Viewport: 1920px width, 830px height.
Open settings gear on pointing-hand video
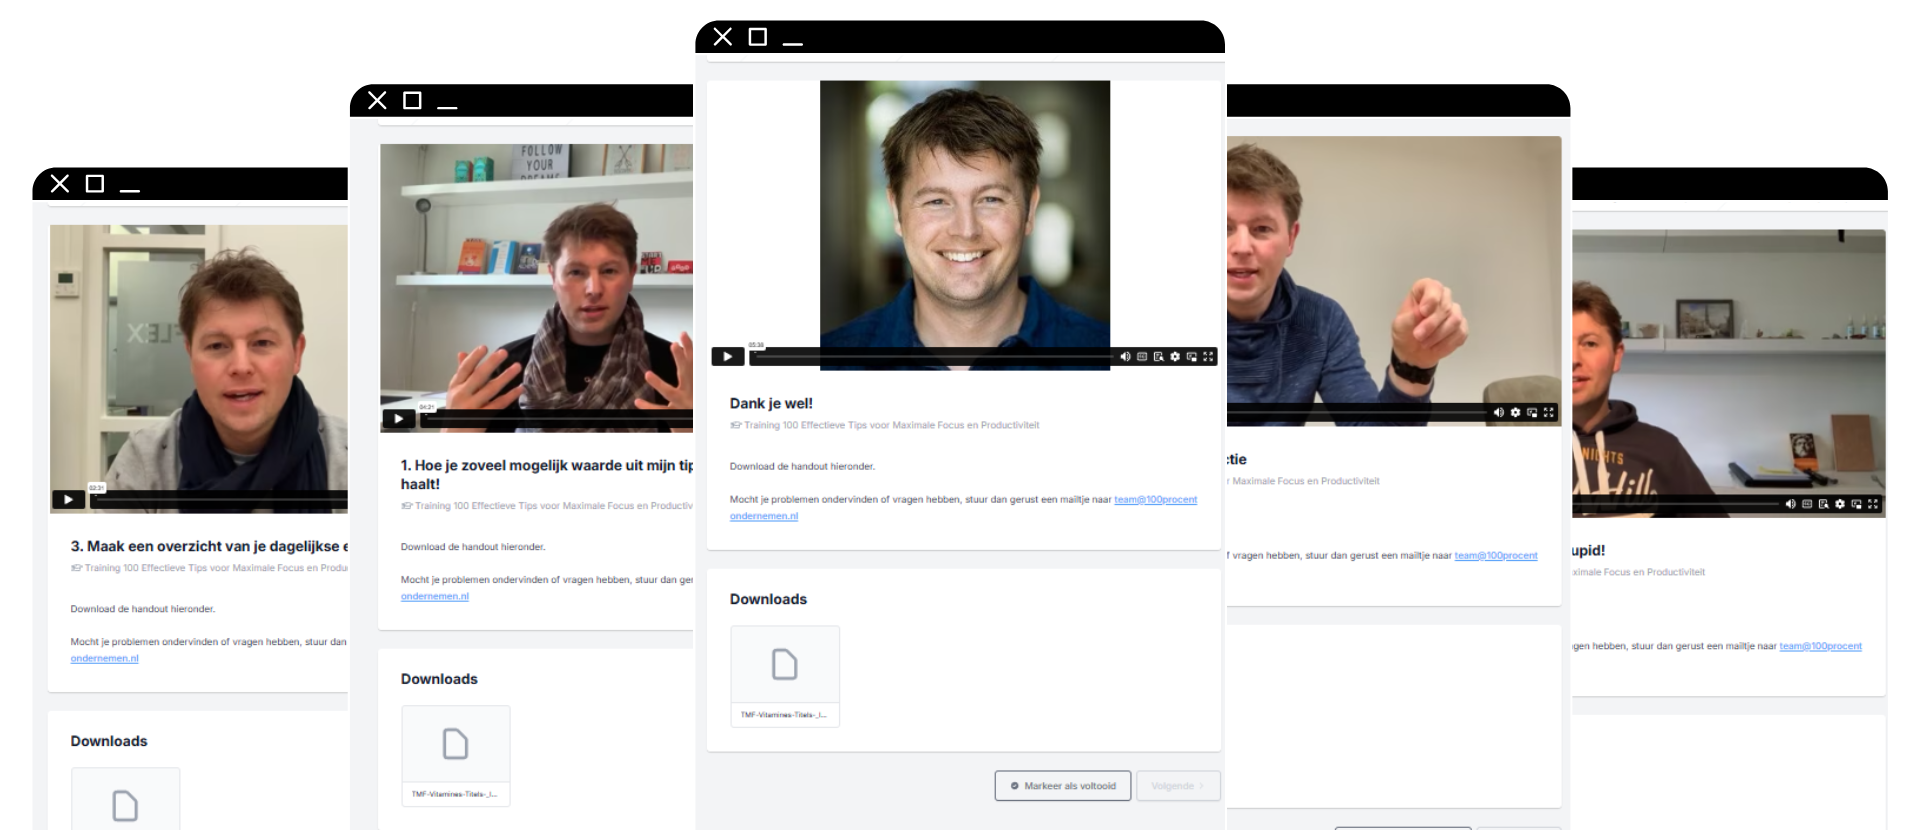pyautogui.click(x=1515, y=413)
